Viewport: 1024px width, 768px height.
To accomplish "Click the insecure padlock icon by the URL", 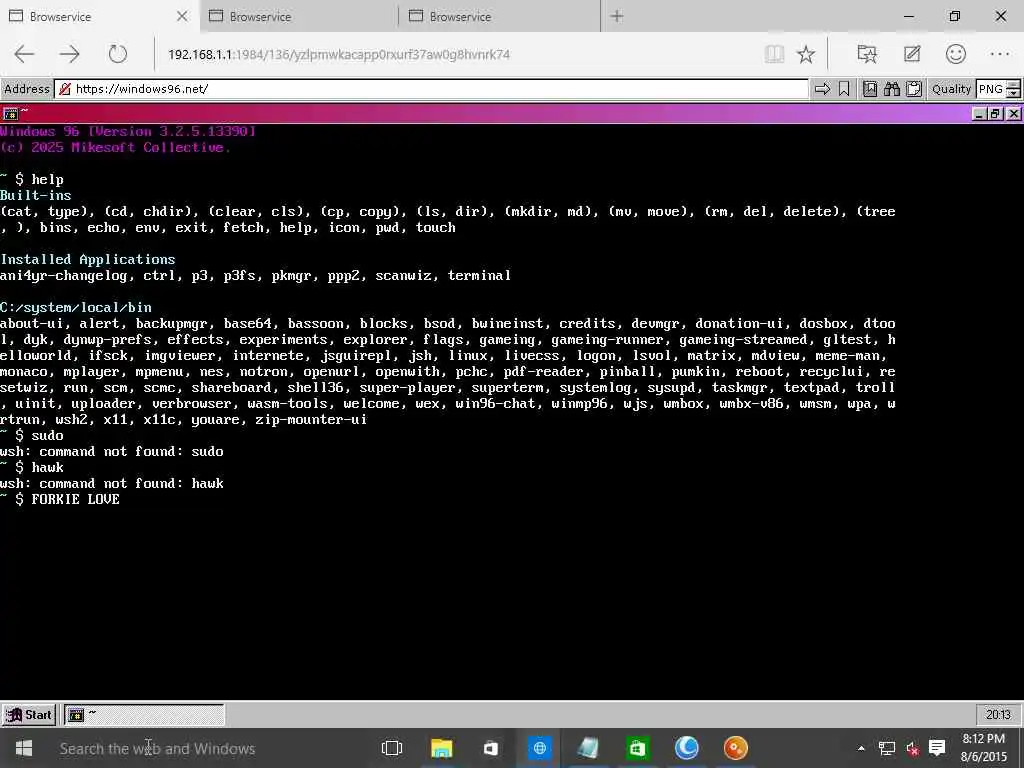I will (65, 89).
